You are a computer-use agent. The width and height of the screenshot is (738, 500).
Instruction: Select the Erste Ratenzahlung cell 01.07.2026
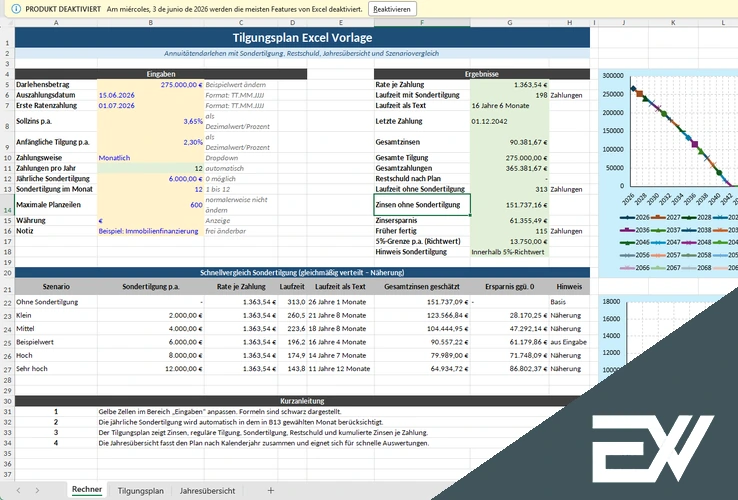[x=151, y=105]
